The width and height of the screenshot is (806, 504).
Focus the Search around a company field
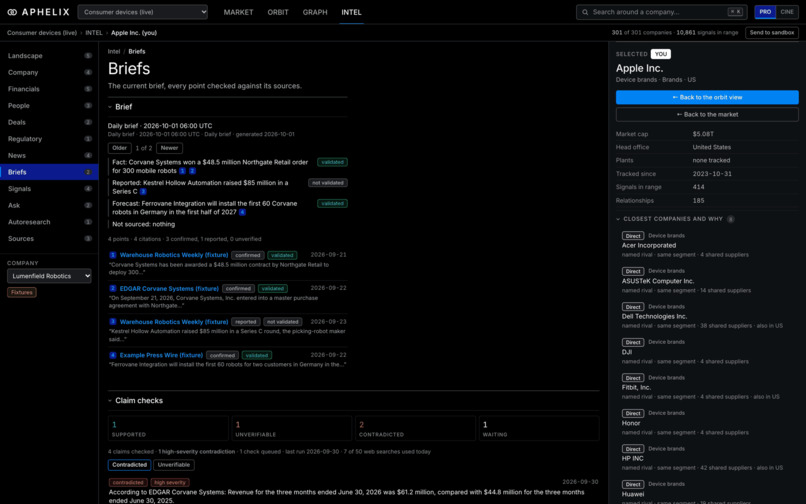pyautogui.click(x=661, y=12)
